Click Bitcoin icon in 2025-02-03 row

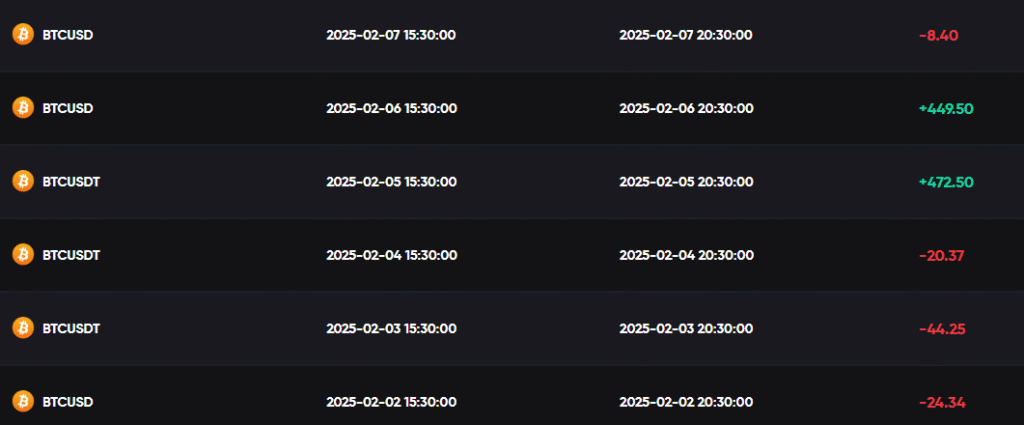click(23, 328)
